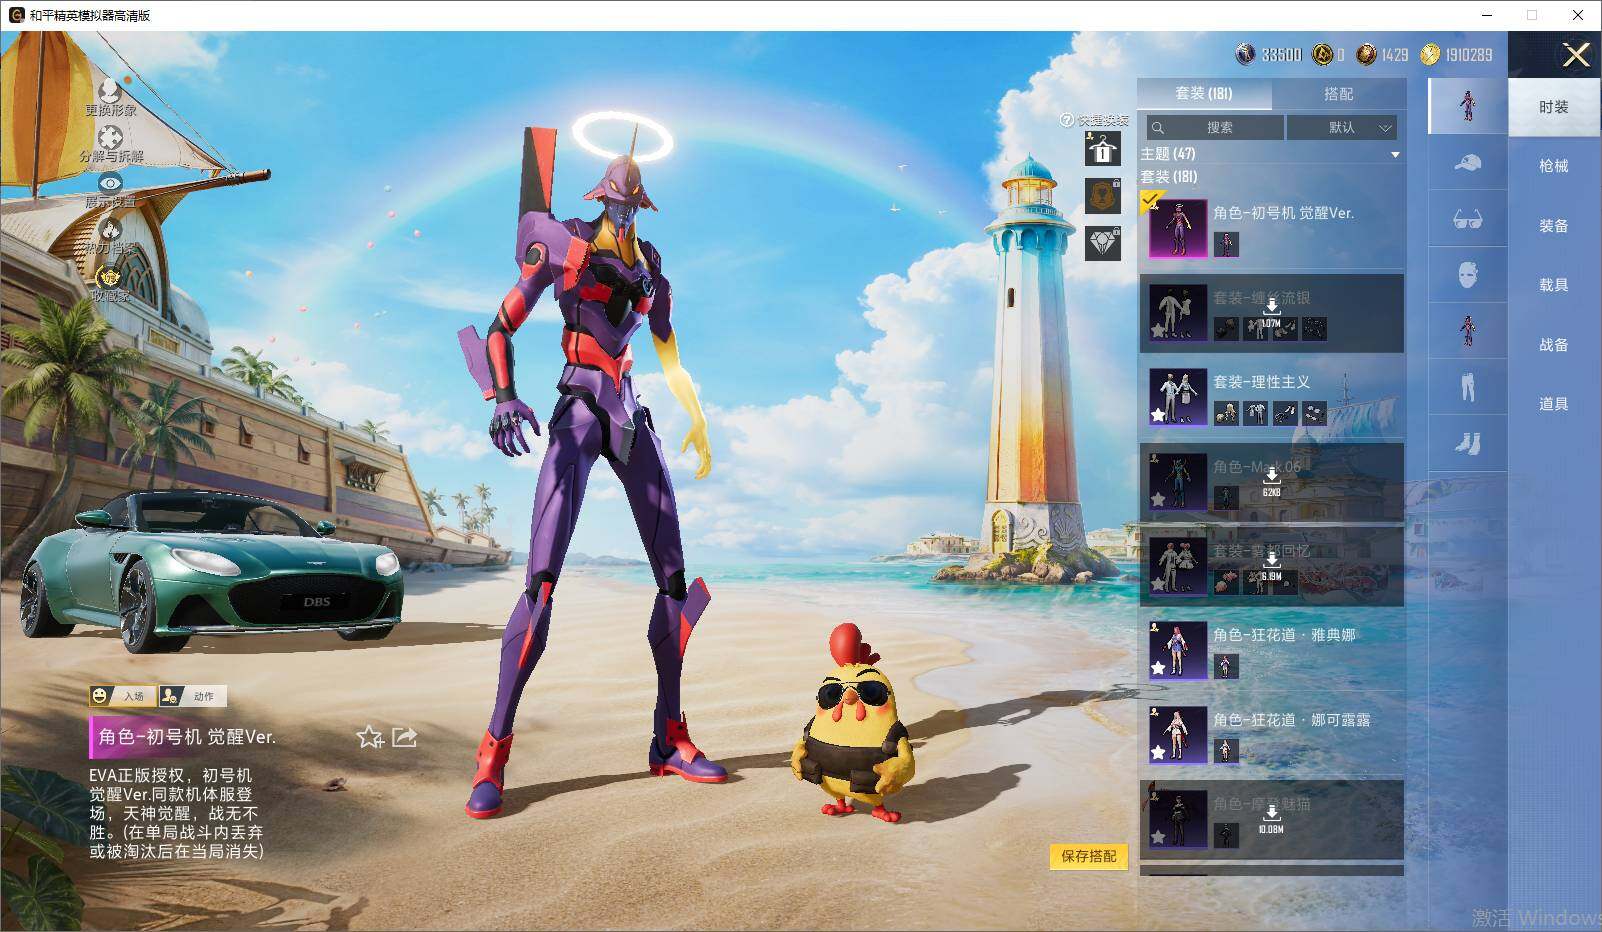Toggle 展示设置 eye display settings

110,184
